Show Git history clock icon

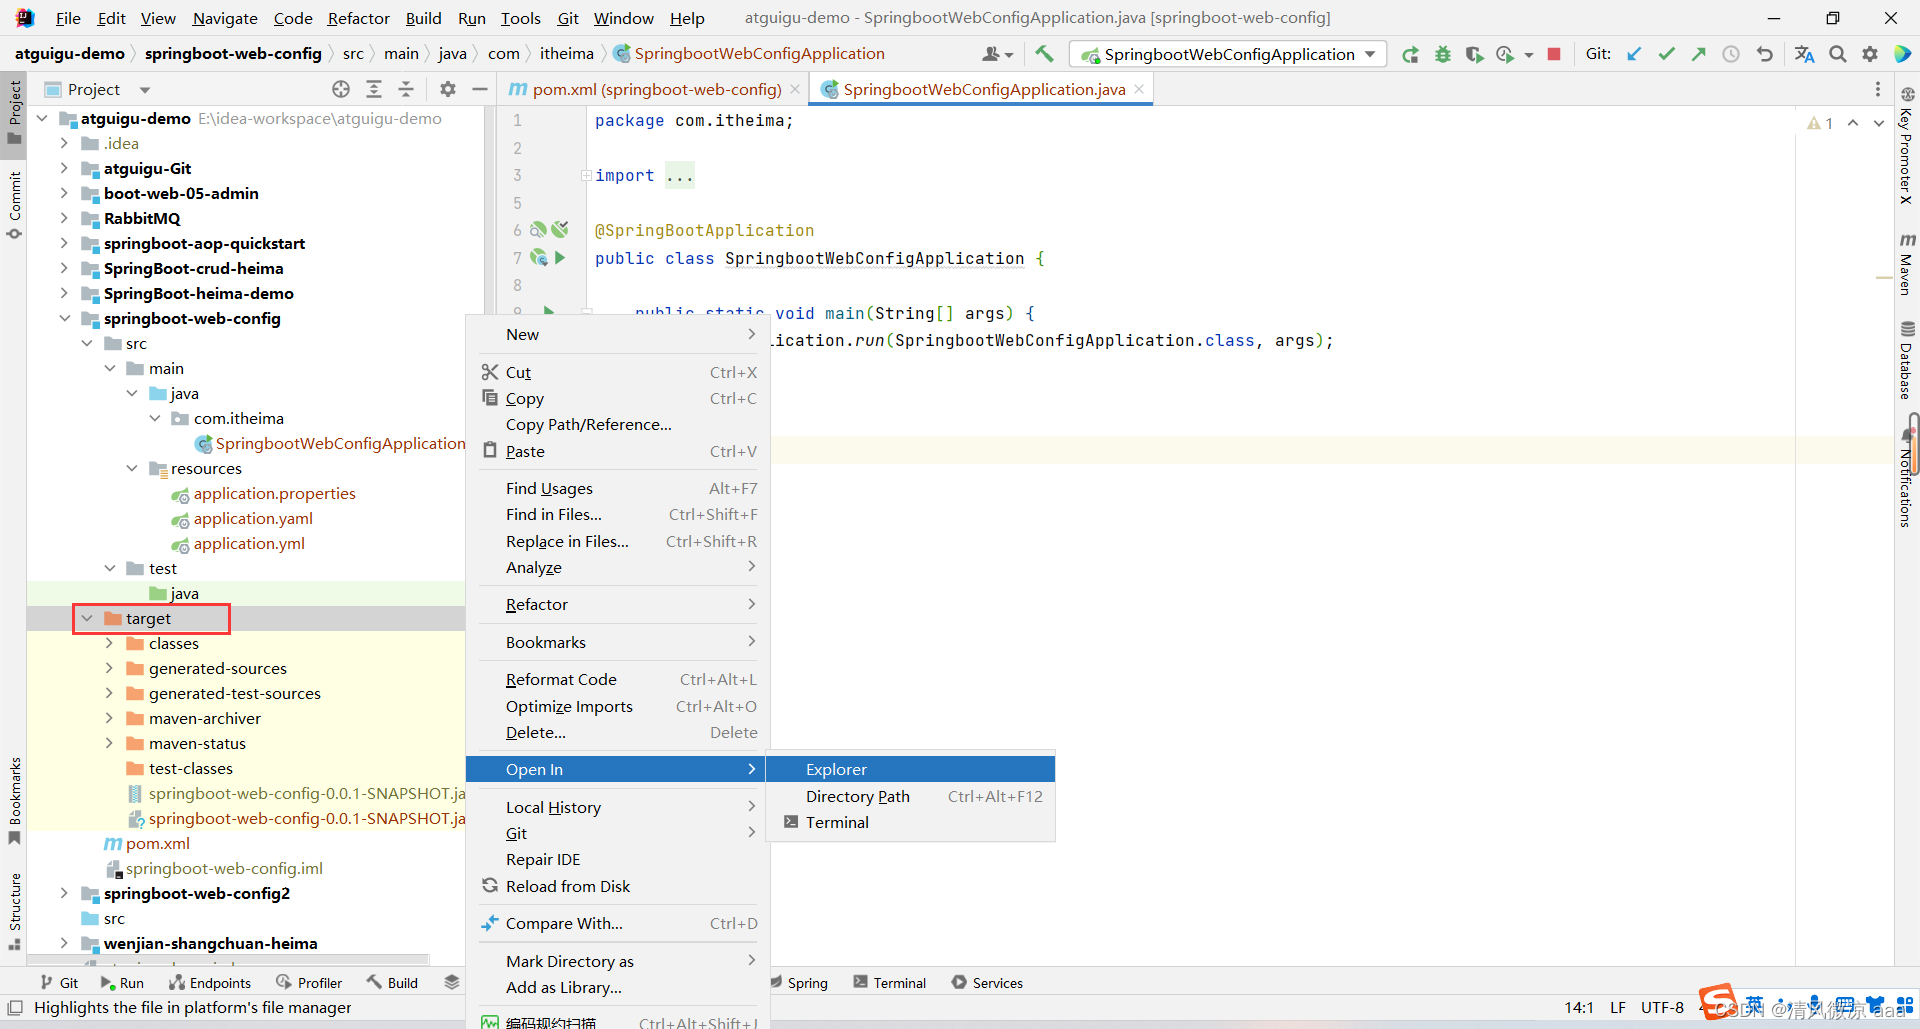1731,54
